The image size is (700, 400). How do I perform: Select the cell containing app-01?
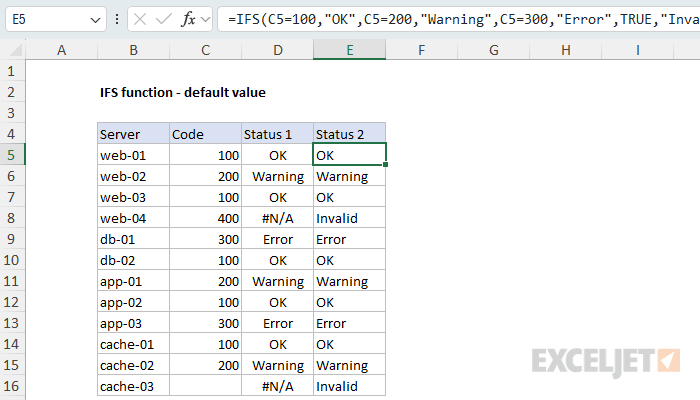pos(133,281)
